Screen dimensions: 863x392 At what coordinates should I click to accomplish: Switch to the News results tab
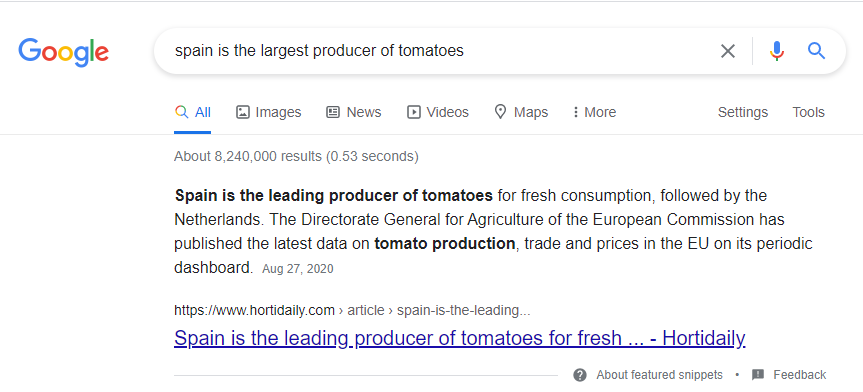353,112
